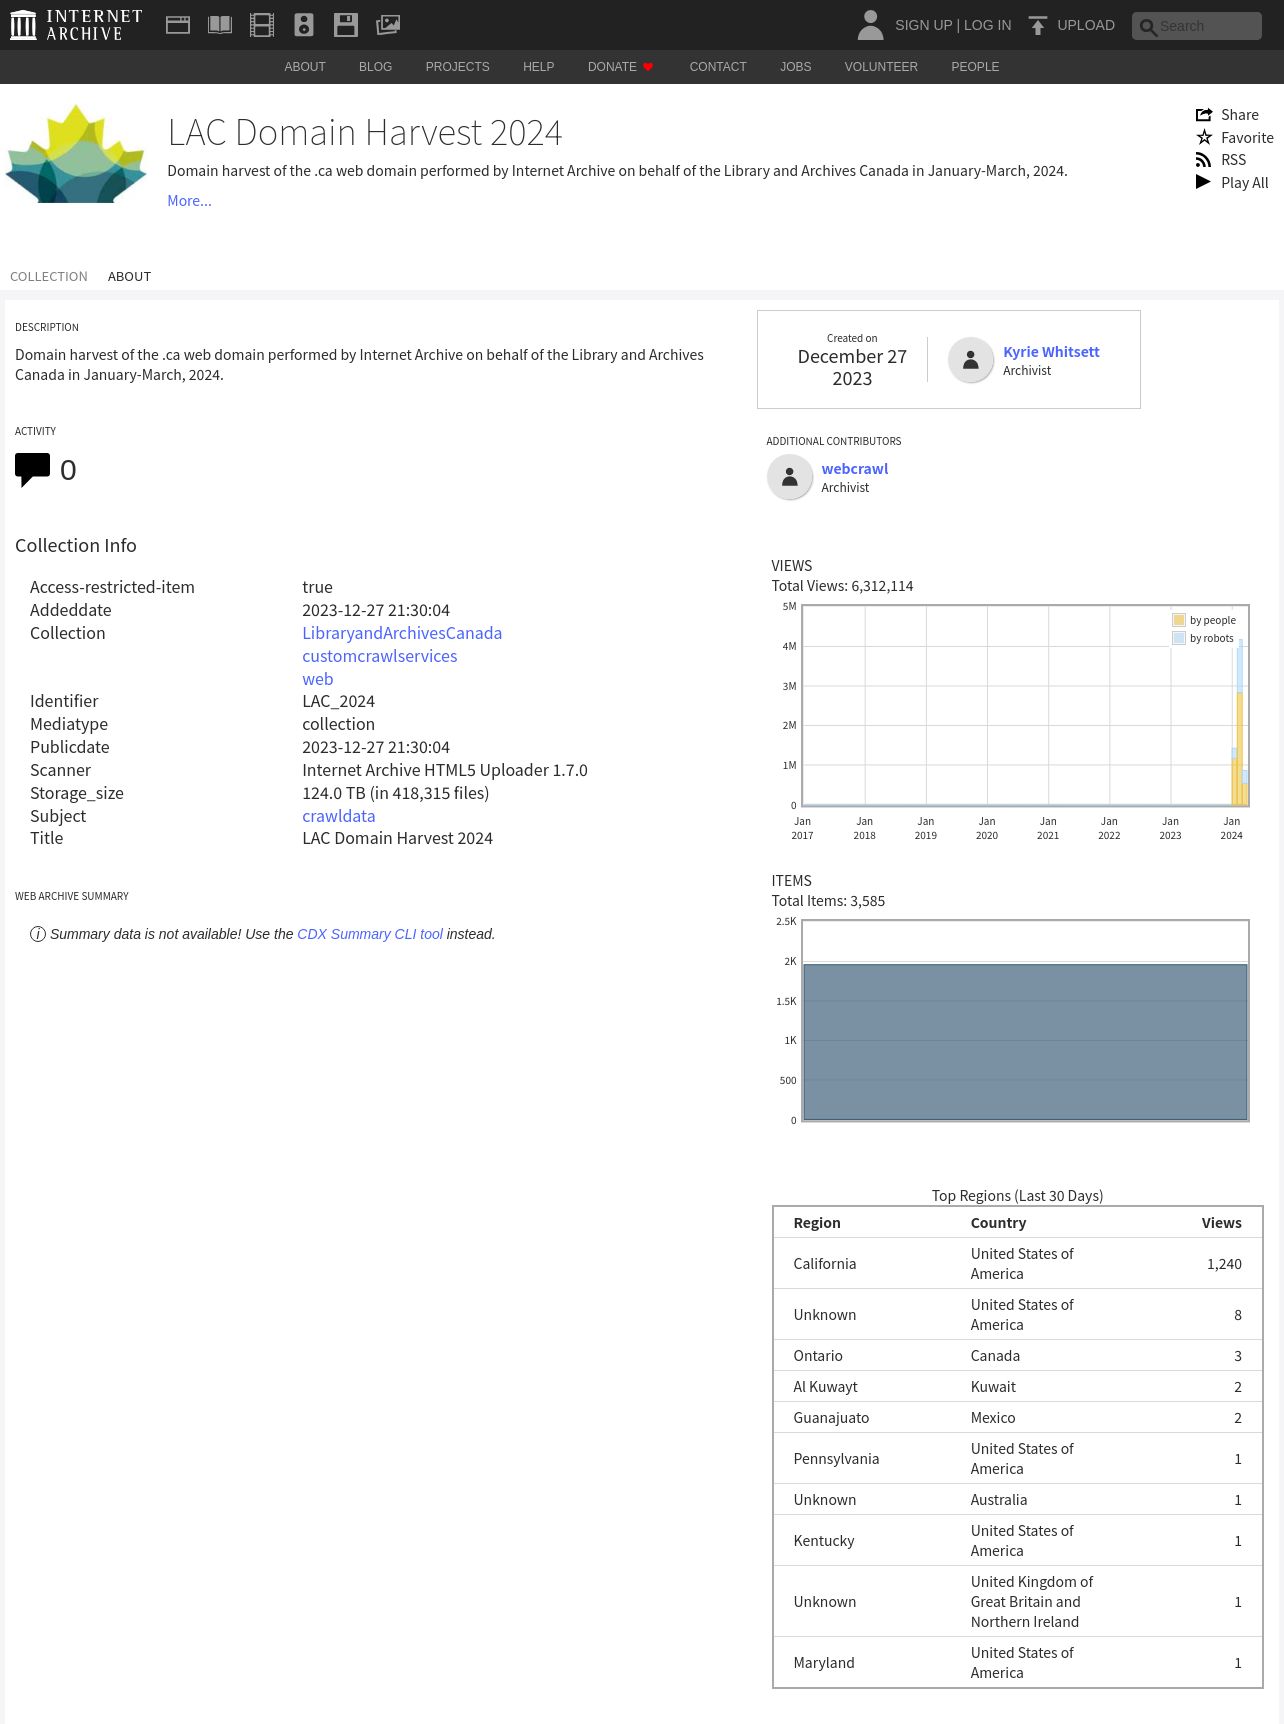Click the 124.0 TB storage size value
Screen dimensions: 1284x1724
(x=396, y=793)
